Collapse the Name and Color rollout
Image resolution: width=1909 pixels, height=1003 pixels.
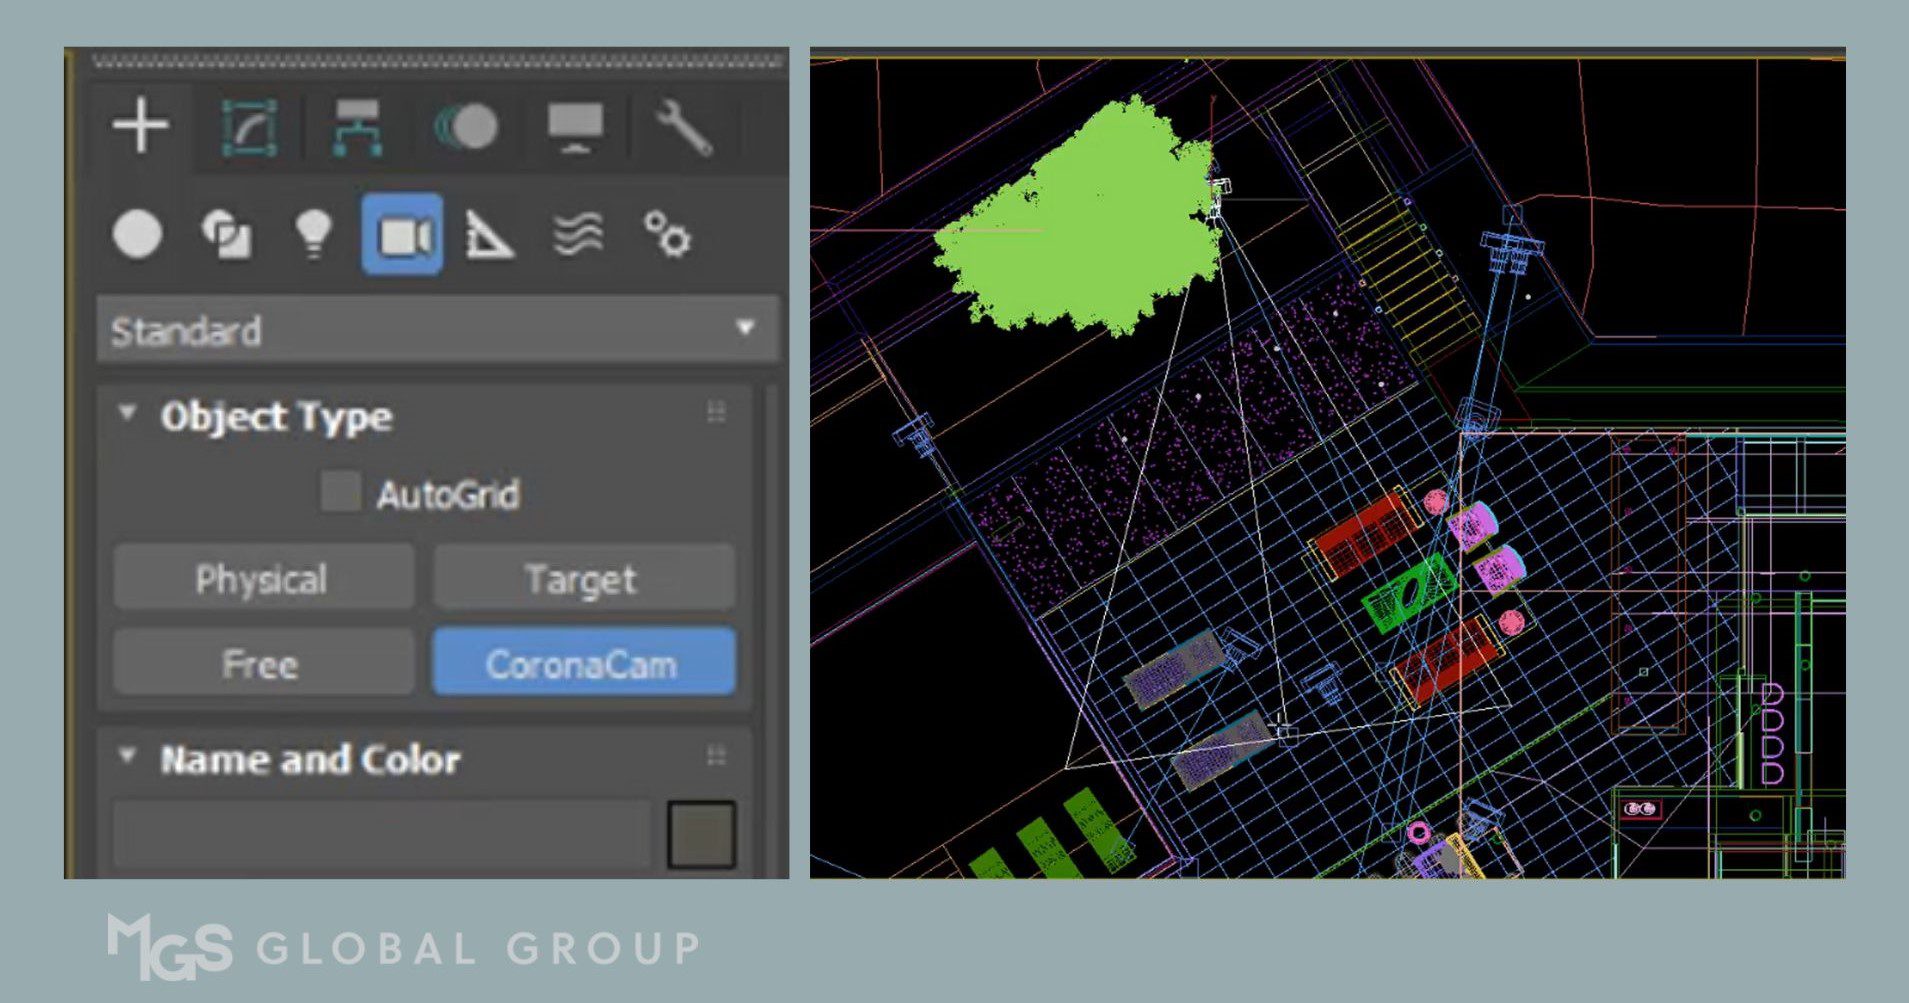coord(128,758)
